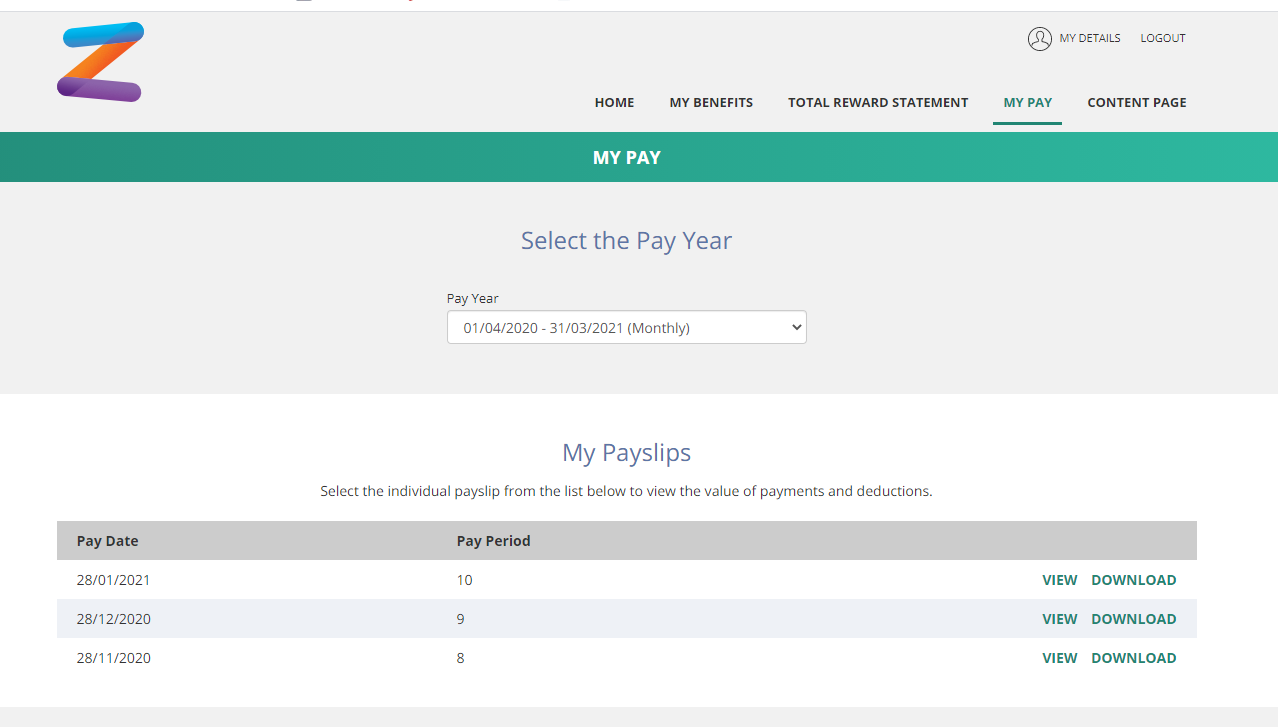The image size is (1278, 727).
Task: Click the colorful Z logo
Action: (101, 62)
